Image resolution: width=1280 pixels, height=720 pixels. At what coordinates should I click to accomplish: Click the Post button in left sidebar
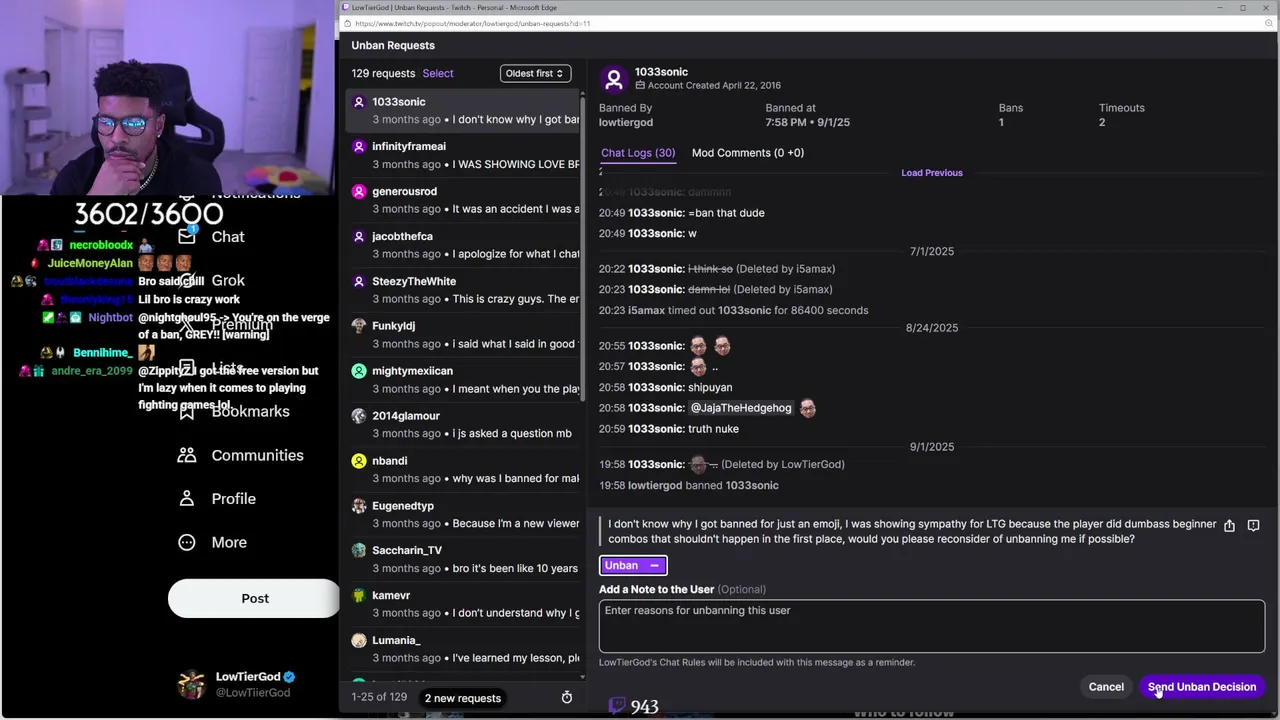click(x=254, y=598)
